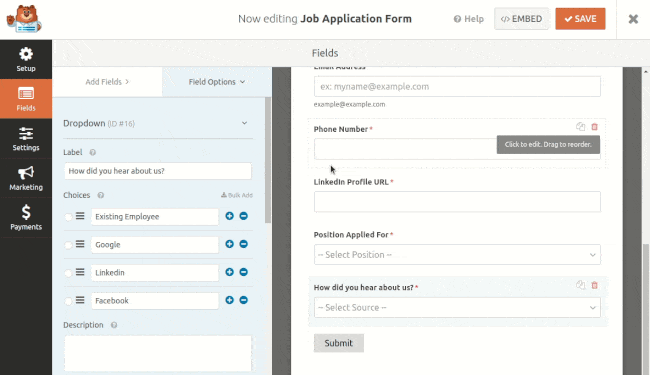Image resolution: width=650 pixels, height=375 pixels.
Task: Duplicate the How did you hear field
Action: pos(580,285)
